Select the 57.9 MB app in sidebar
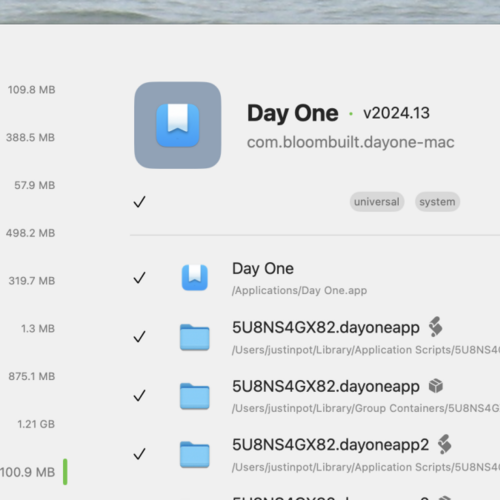Image resolution: width=500 pixels, height=500 pixels. coord(35,185)
